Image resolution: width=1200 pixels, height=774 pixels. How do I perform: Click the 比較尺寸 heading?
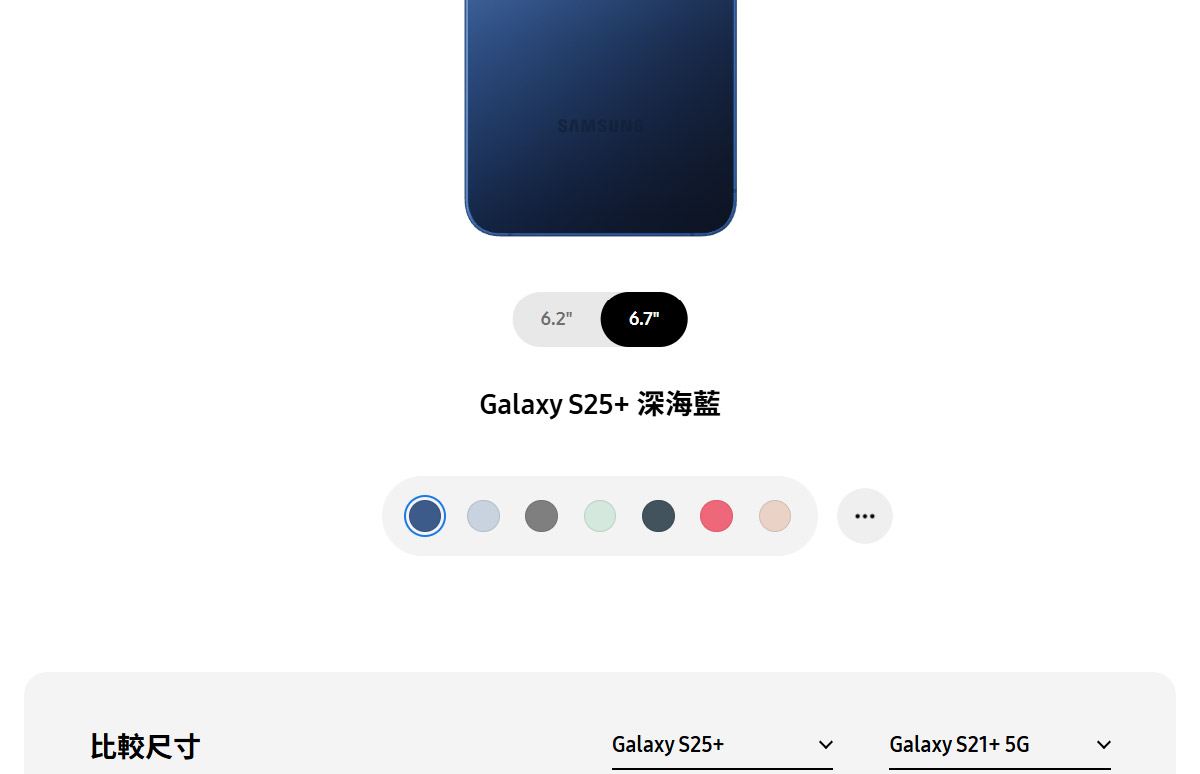point(145,746)
